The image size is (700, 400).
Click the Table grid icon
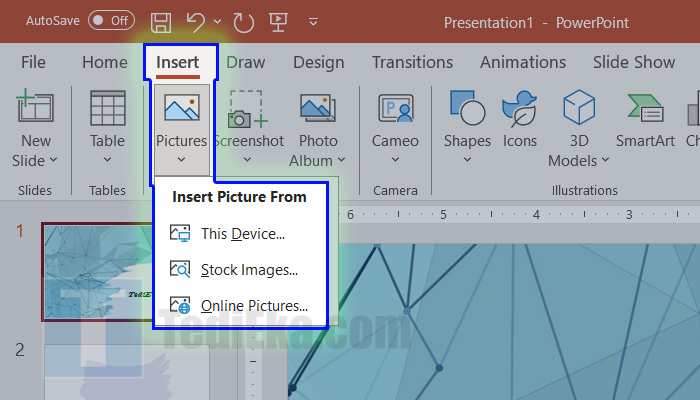[108, 108]
